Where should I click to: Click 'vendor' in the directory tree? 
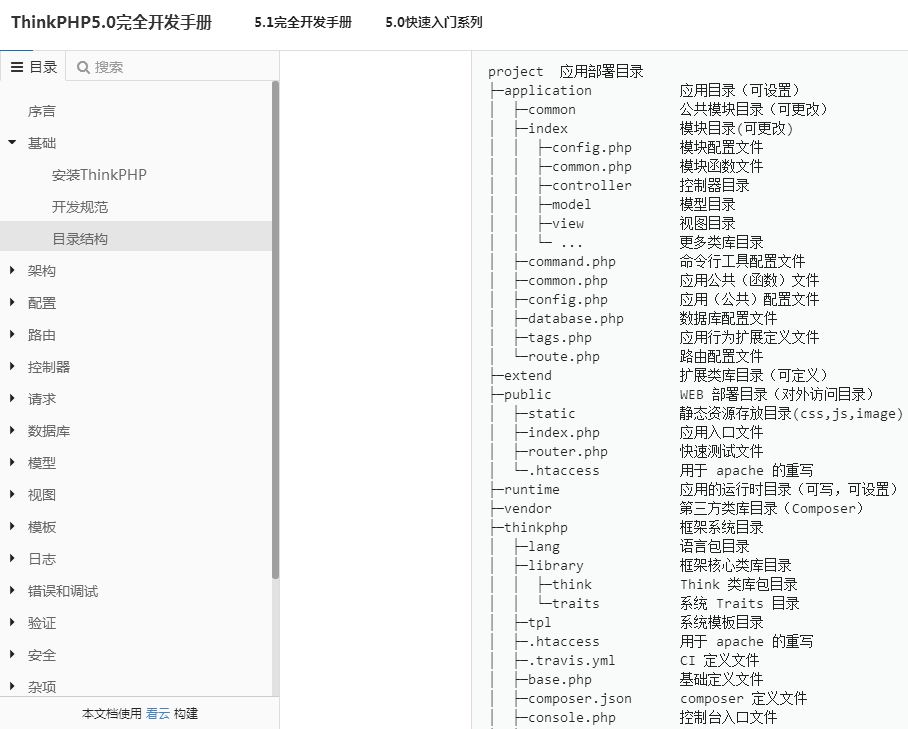pos(528,509)
